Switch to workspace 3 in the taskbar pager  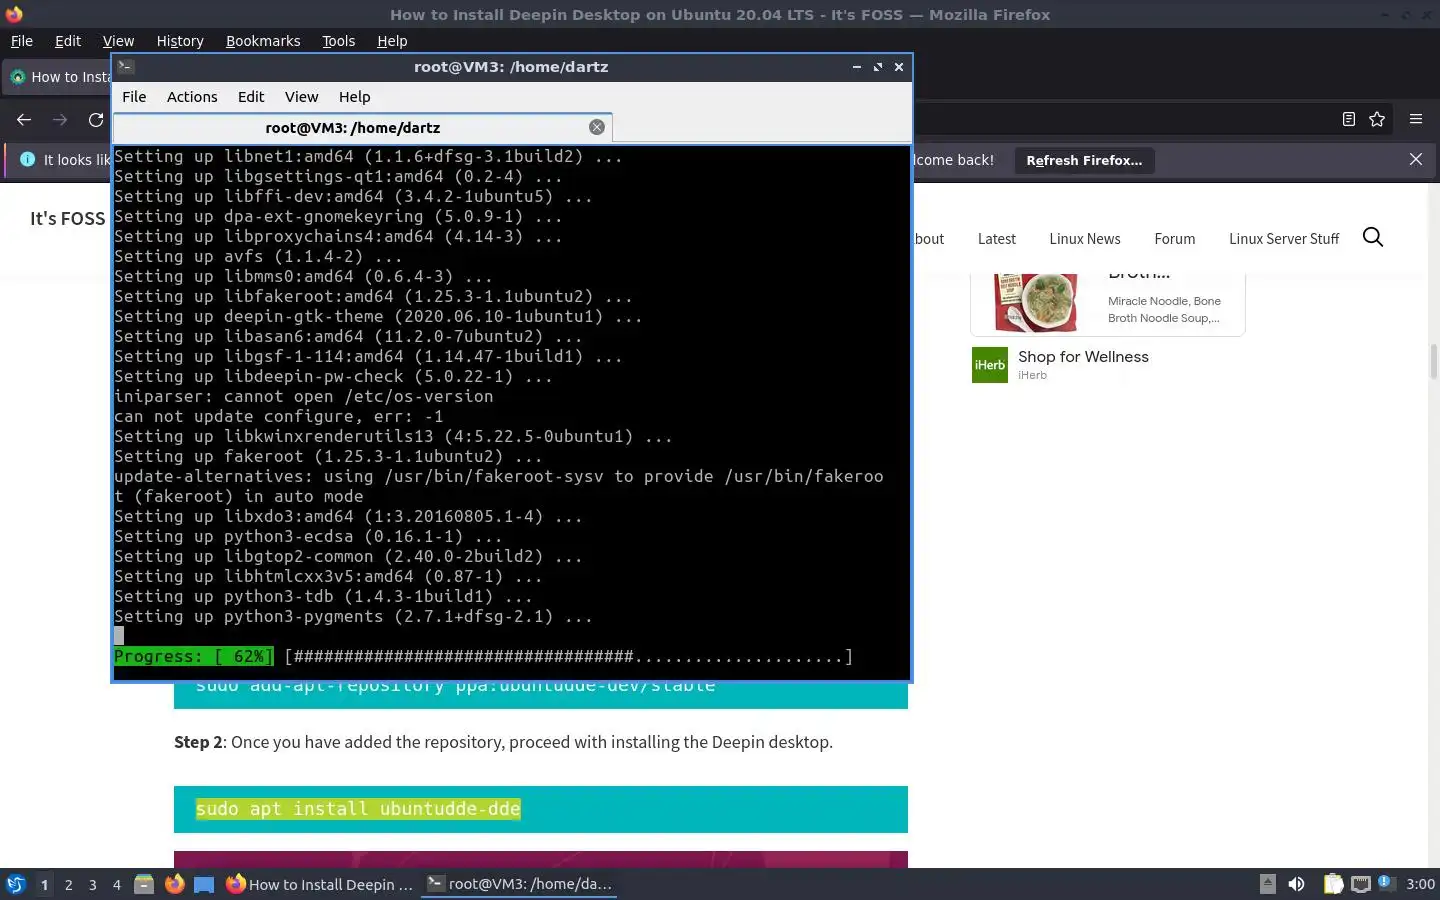tap(92, 885)
